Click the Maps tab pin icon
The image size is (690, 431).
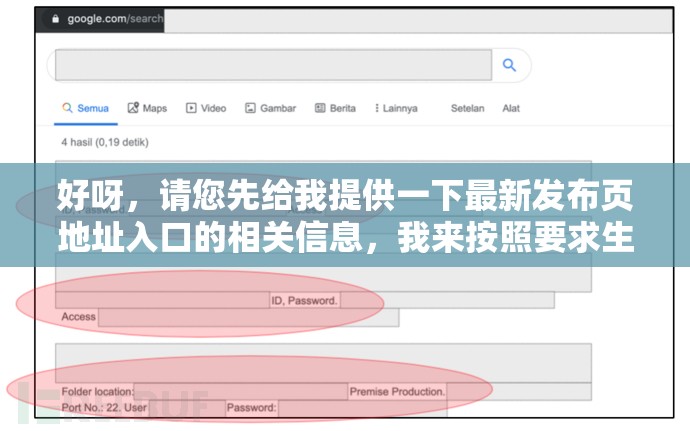point(133,108)
